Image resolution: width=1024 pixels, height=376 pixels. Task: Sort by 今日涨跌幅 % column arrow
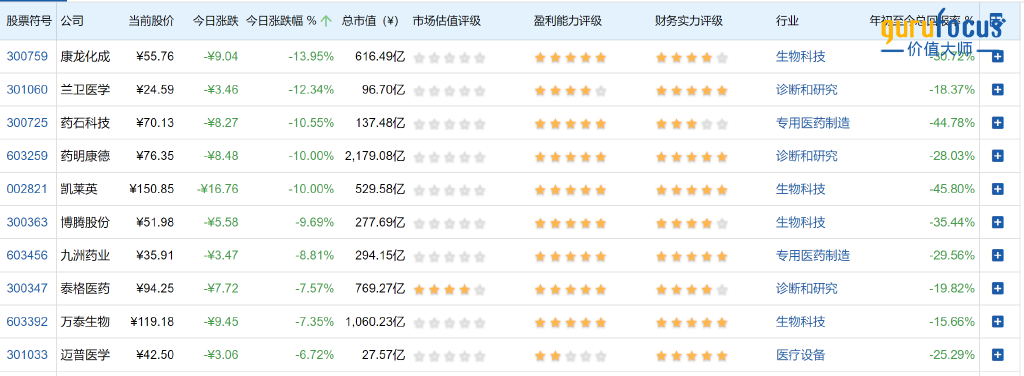pos(326,21)
